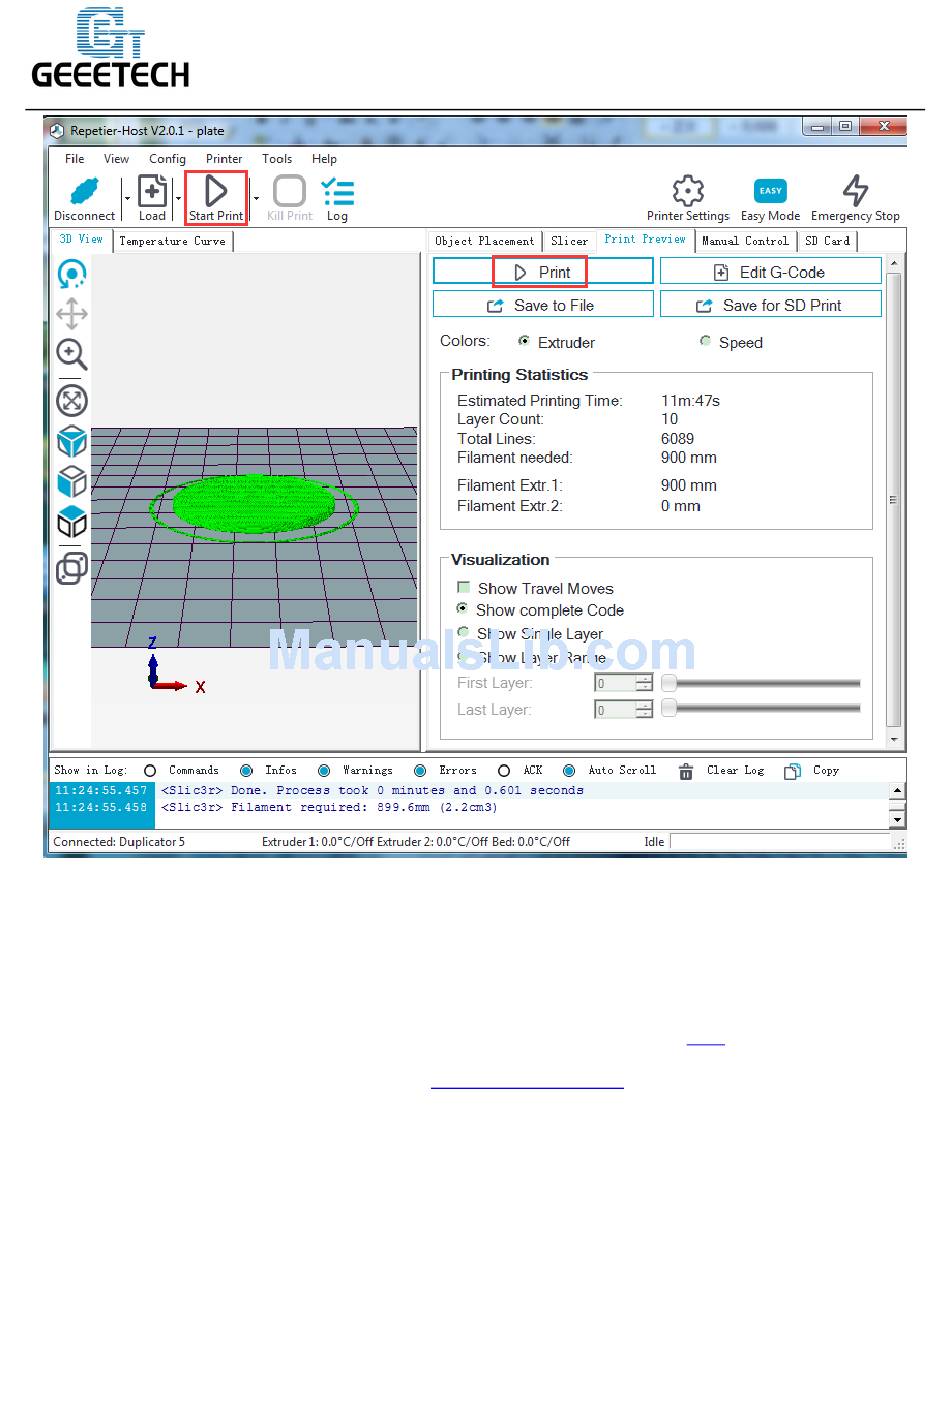Screen dimensions: 950x1408
Task: Enable the Show Travel Moves checkbox
Action: tap(463, 588)
